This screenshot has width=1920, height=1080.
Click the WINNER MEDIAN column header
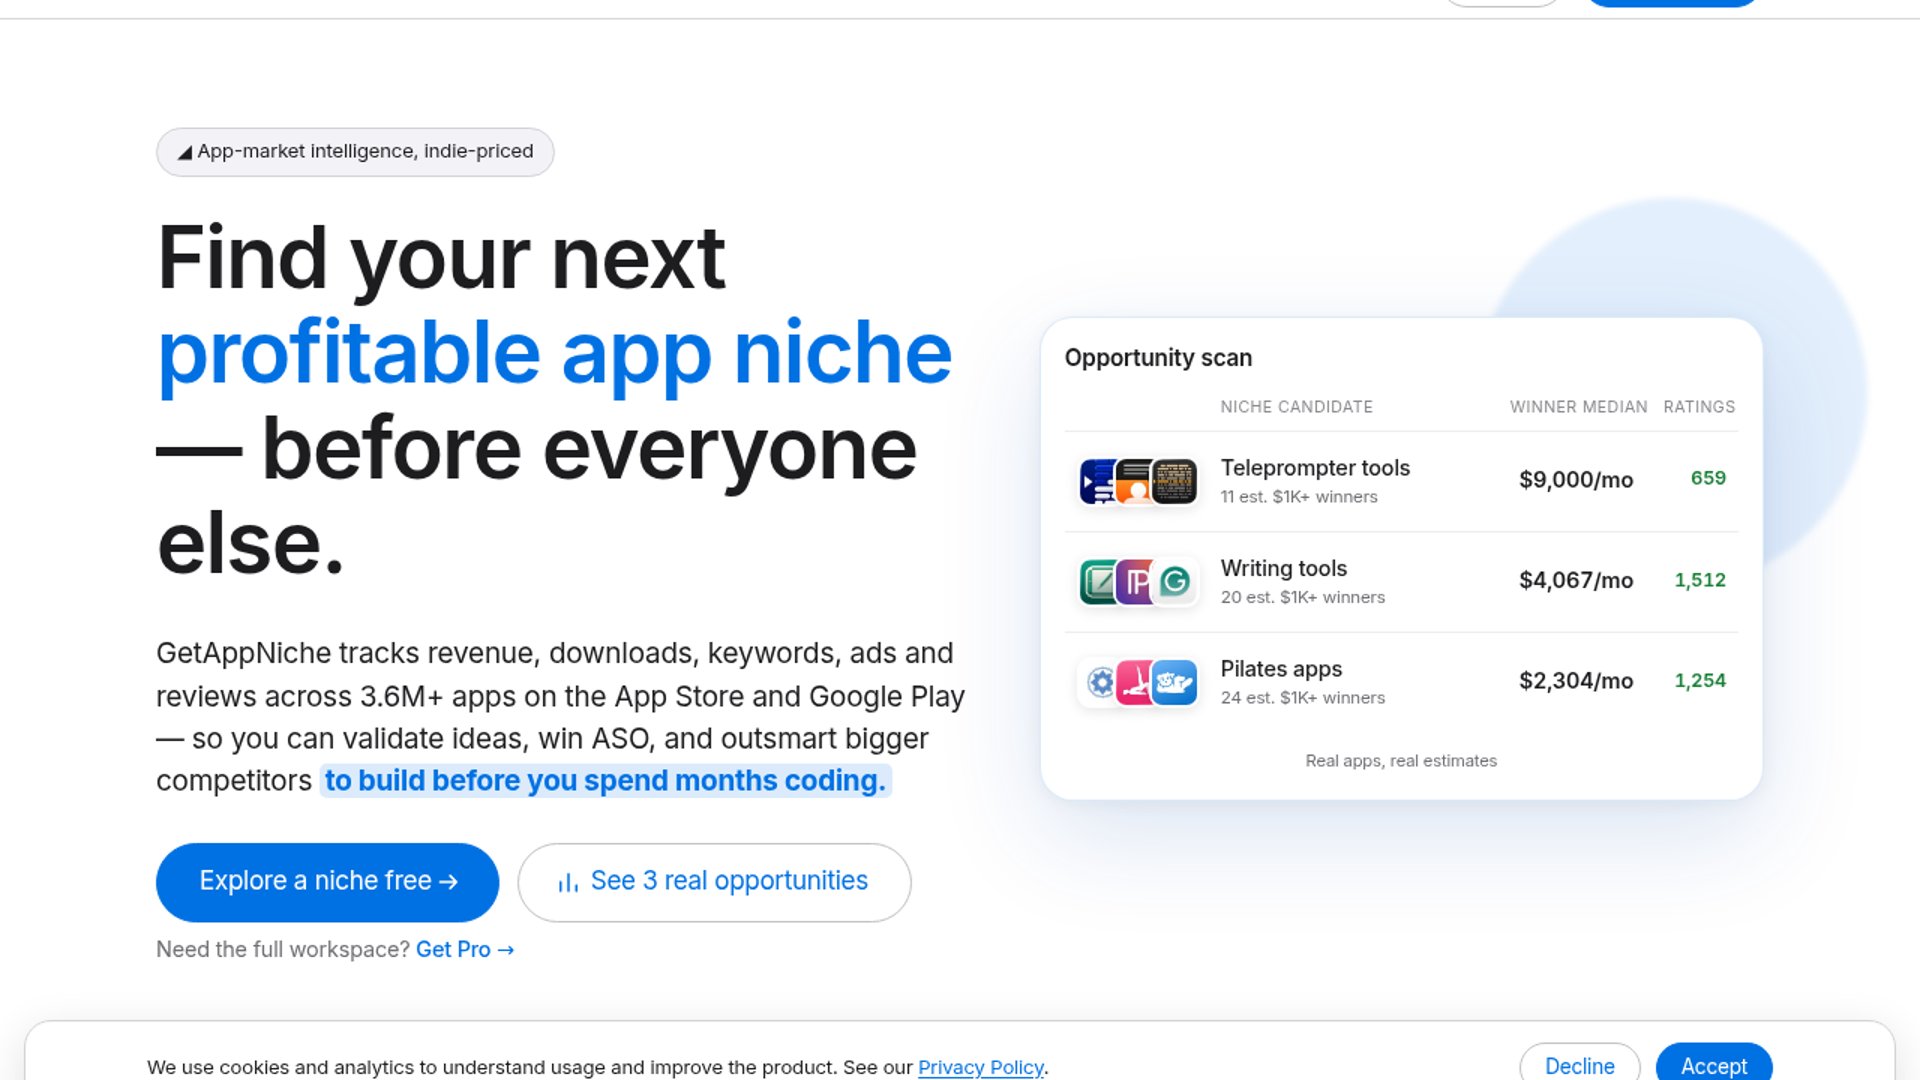click(1578, 407)
